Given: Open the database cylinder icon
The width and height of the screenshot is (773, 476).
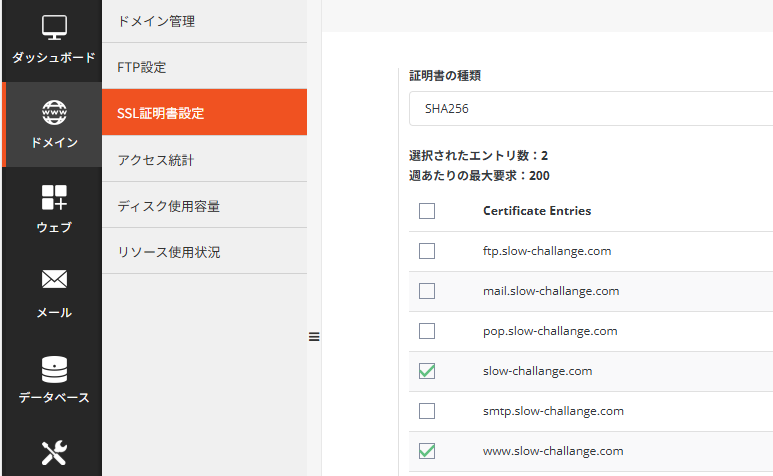Looking at the screenshot, I should 54,368.
